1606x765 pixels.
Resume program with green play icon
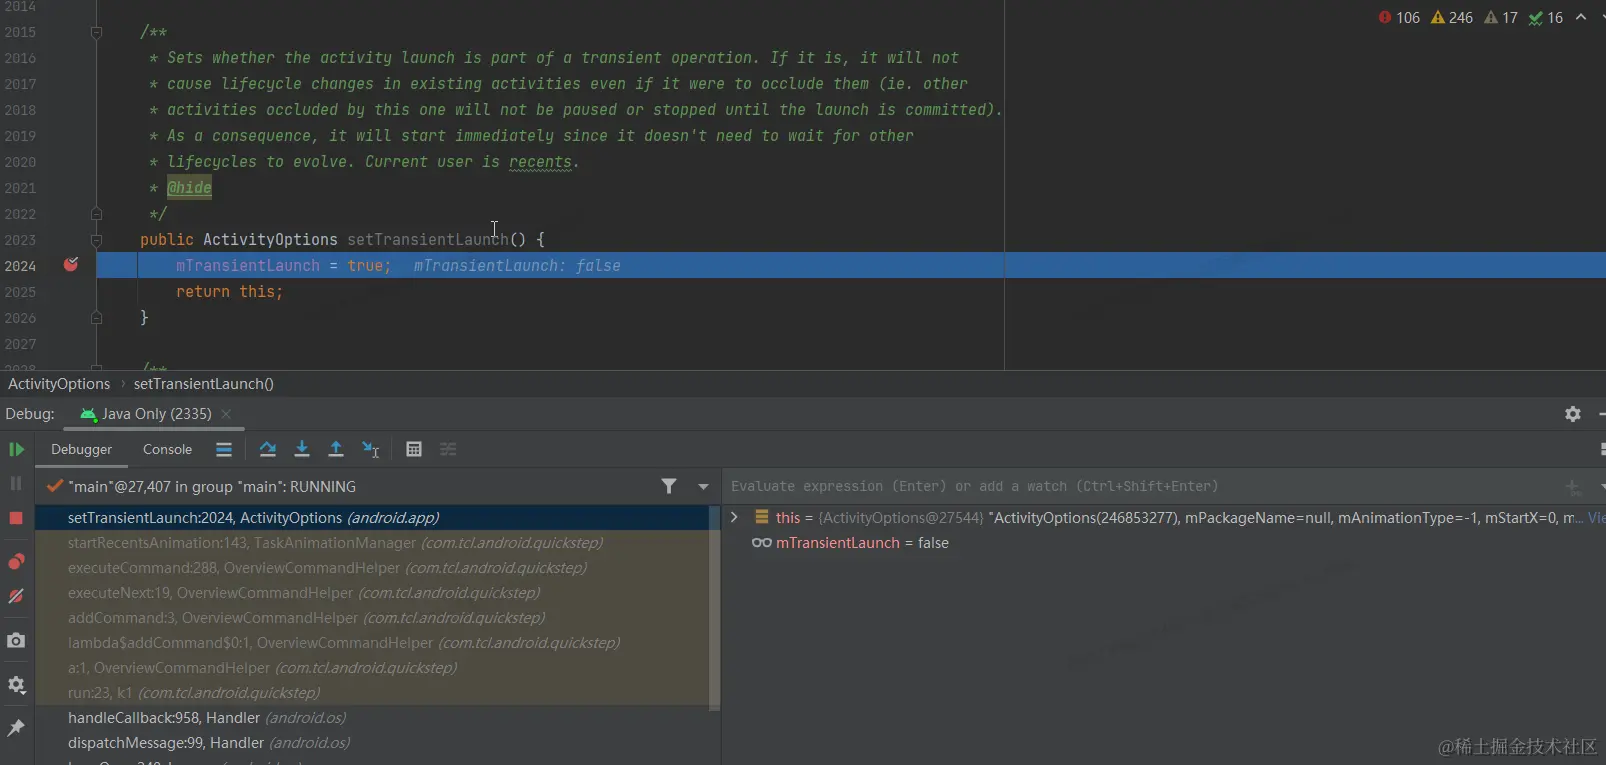[x=16, y=449]
